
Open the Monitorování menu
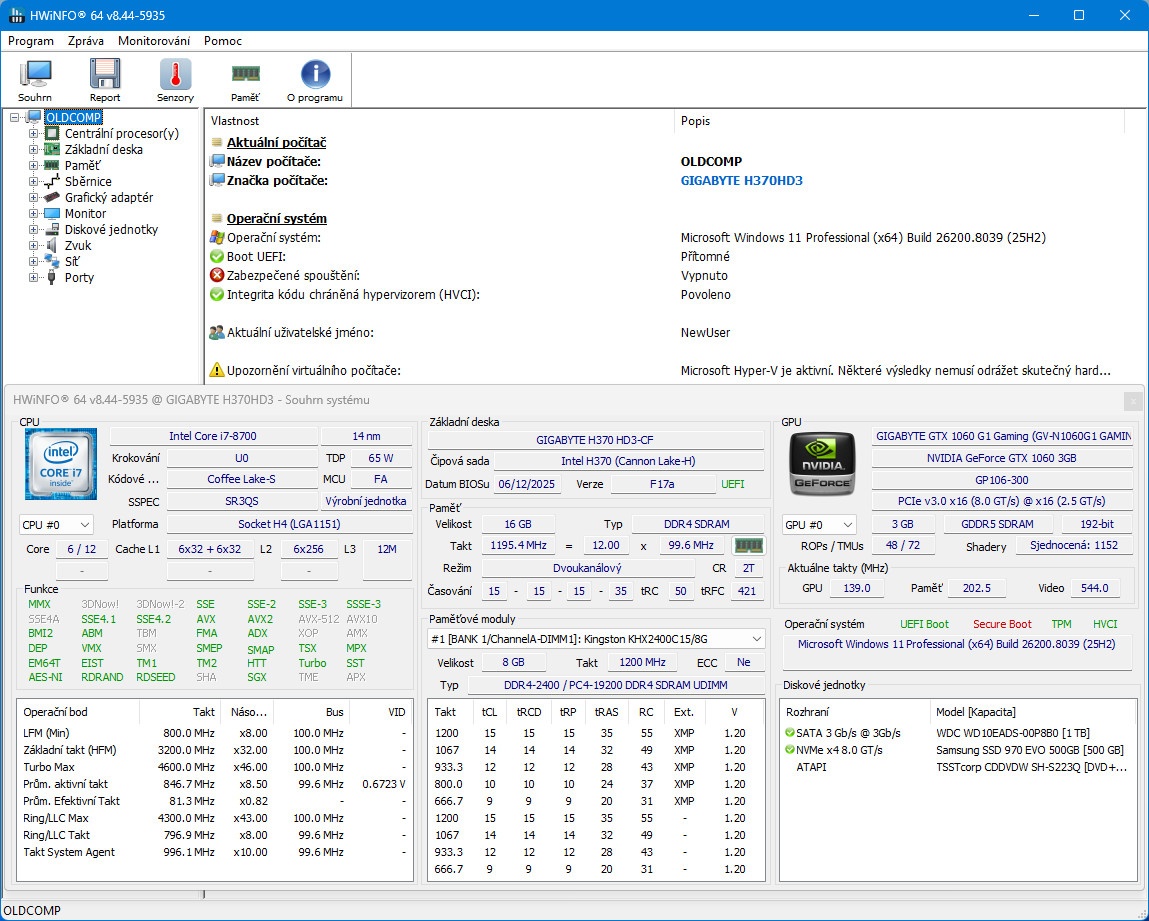pyautogui.click(x=153, y=41)
